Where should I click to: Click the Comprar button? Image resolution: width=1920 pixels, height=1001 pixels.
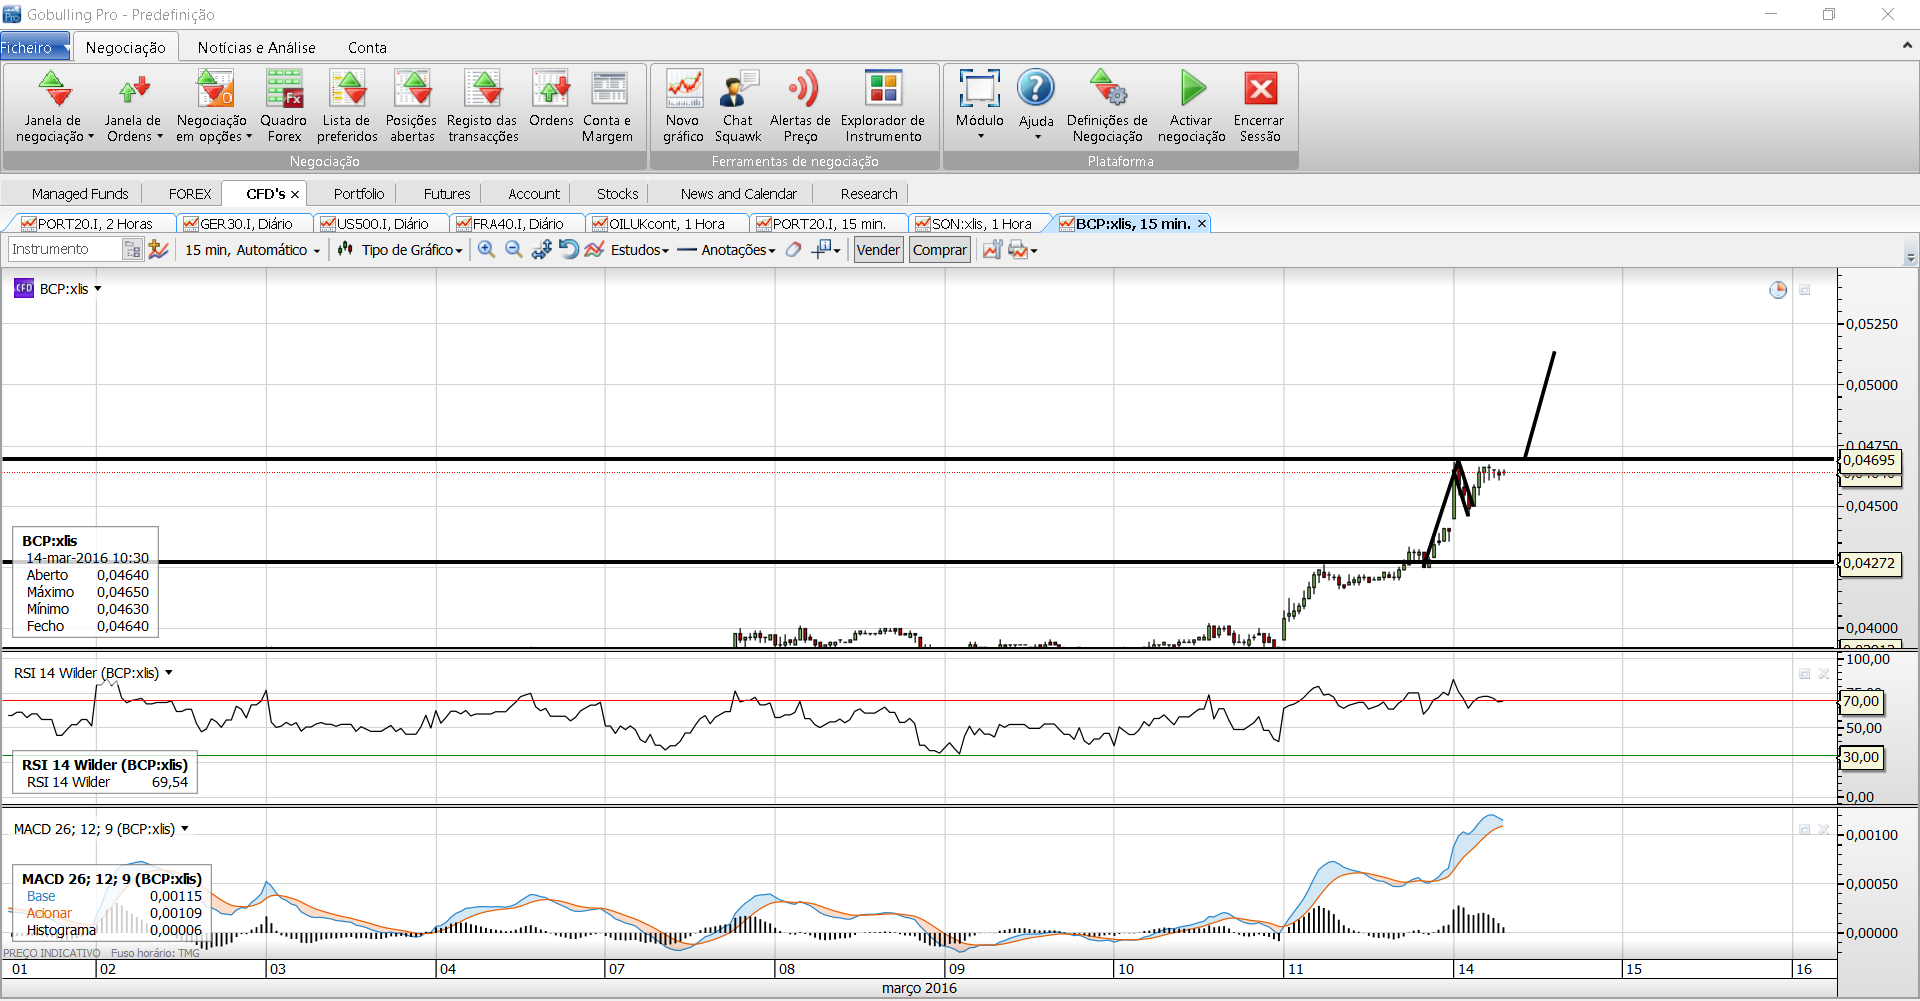(940, 250)
